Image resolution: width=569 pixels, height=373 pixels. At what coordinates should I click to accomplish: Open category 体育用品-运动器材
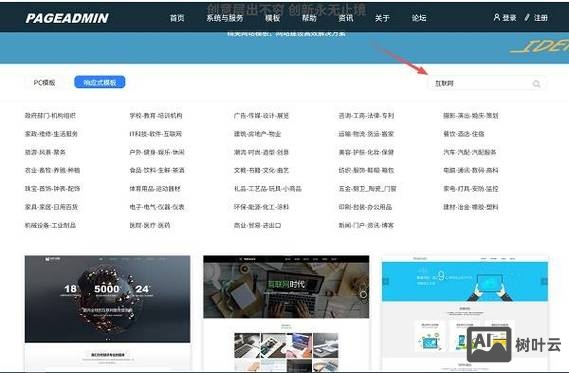click(155, 189)
